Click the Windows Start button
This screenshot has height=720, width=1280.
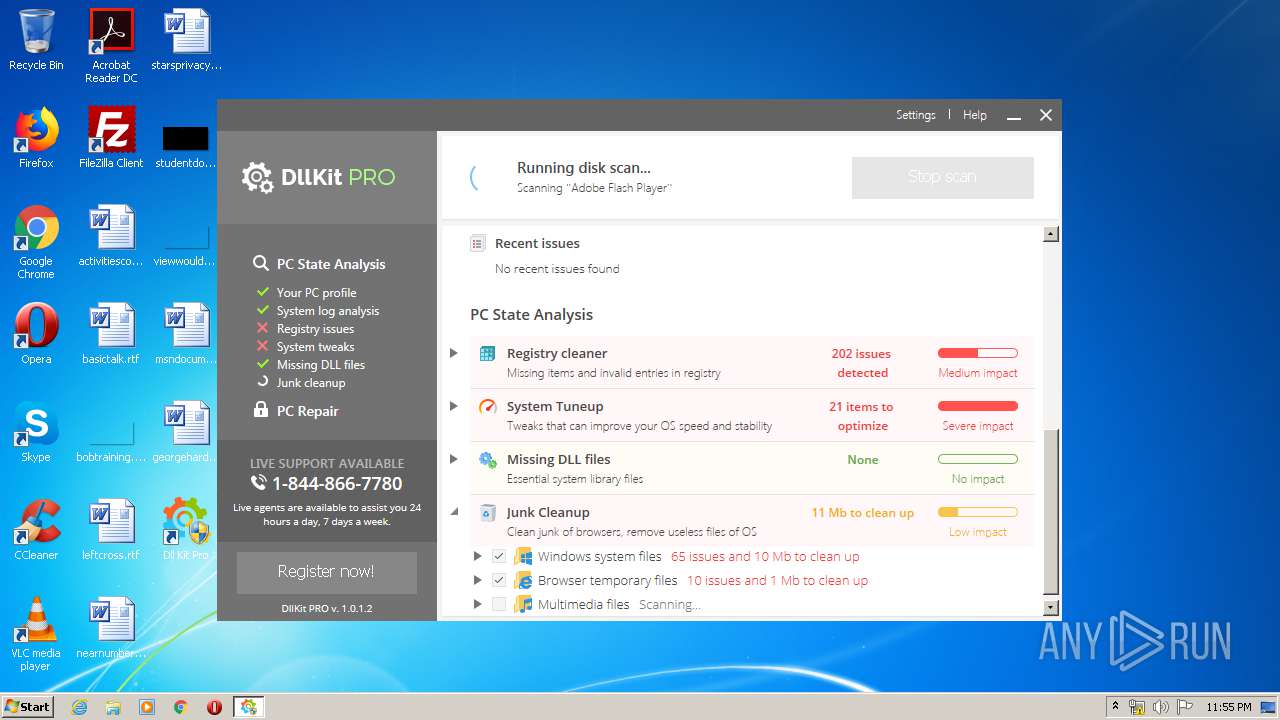point(28,707)
